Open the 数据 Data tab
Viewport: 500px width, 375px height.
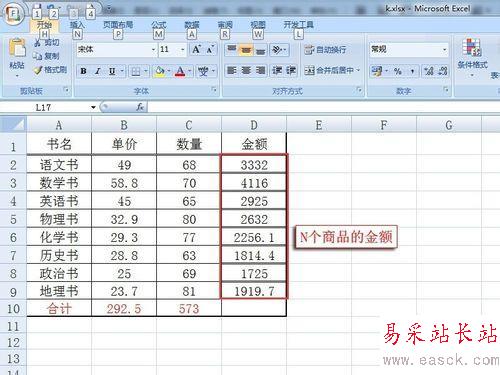[192, 25]
